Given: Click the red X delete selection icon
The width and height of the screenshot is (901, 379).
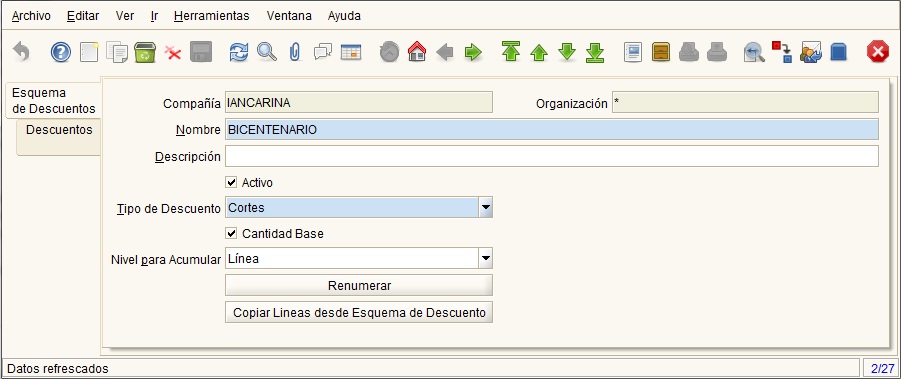Looking at the screenshot, I should coord(173,53).
